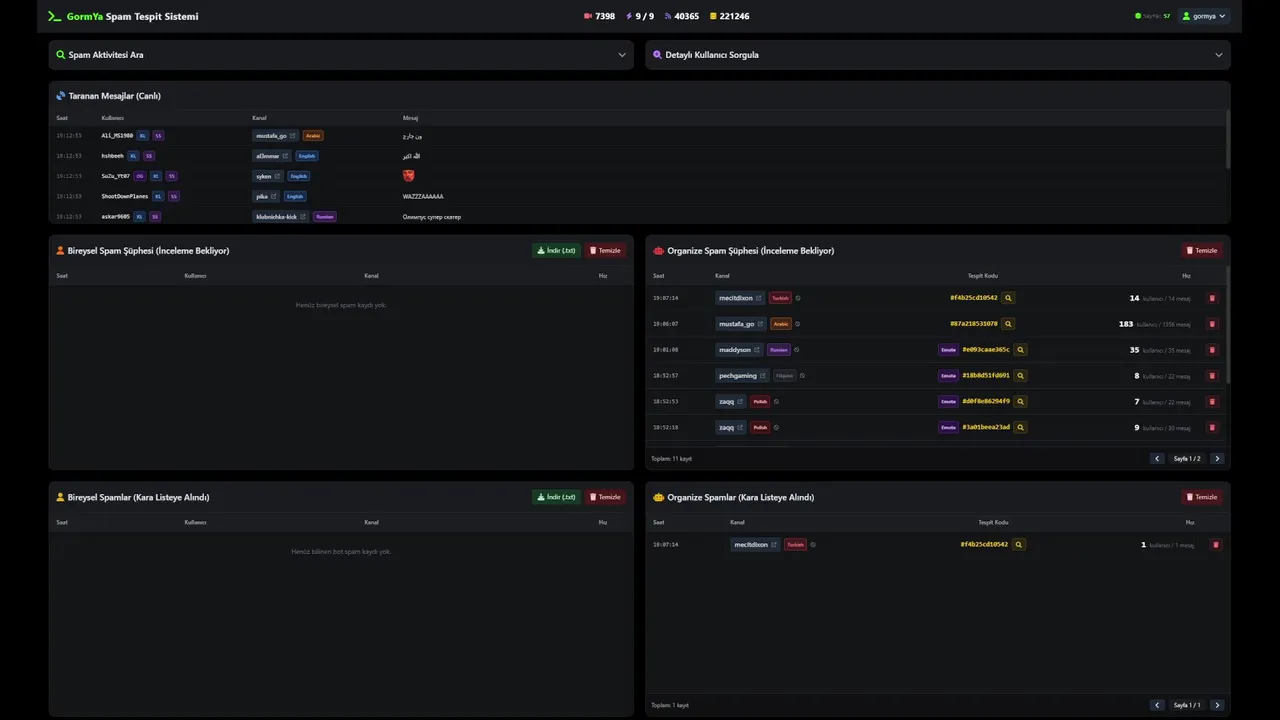Image resolution: width=1280 pixels, height=720 pixels.
Task: Search detection code #e093caae365c
Action: pos(1020,350)
